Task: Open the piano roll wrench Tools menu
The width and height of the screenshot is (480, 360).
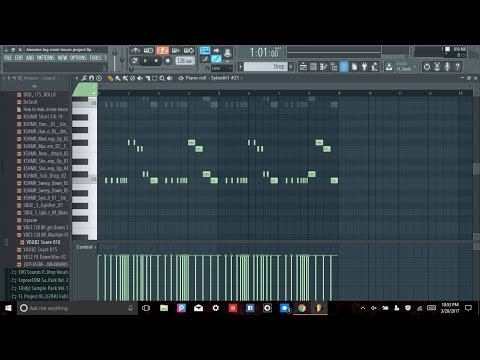Action: tap(84, 78)
